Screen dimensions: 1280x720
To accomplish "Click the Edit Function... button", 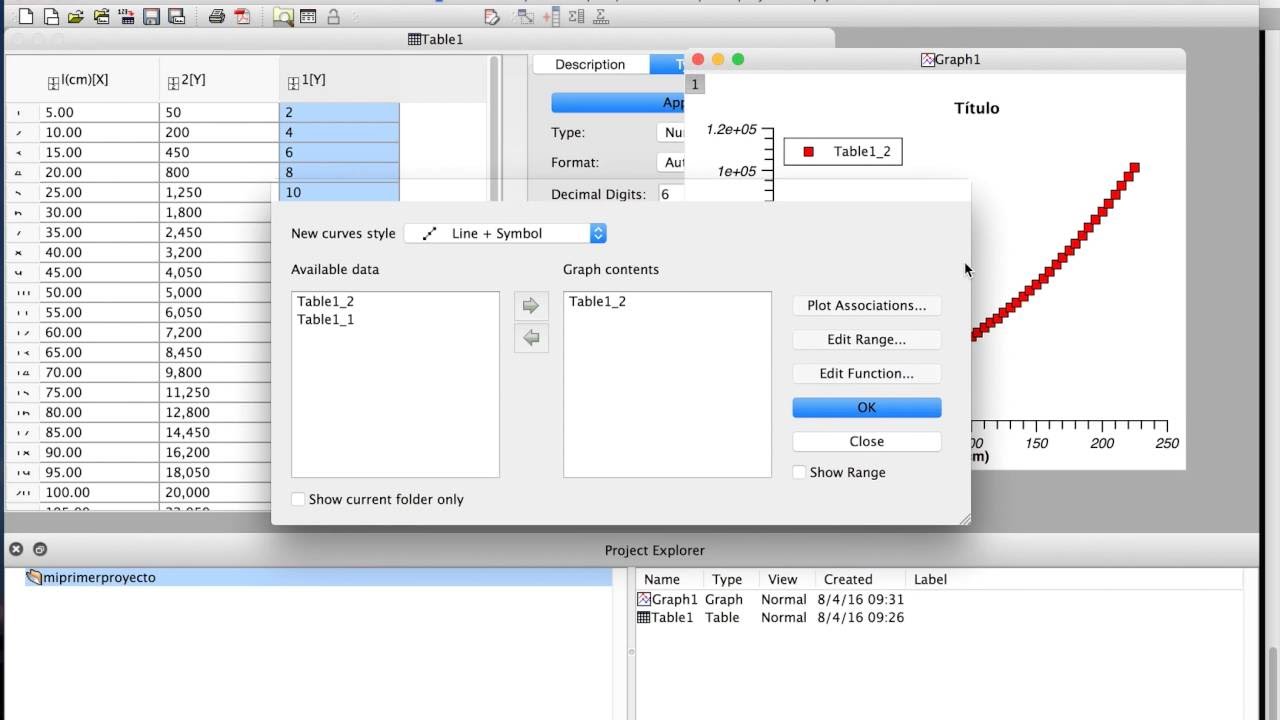I will pos(867,373).
